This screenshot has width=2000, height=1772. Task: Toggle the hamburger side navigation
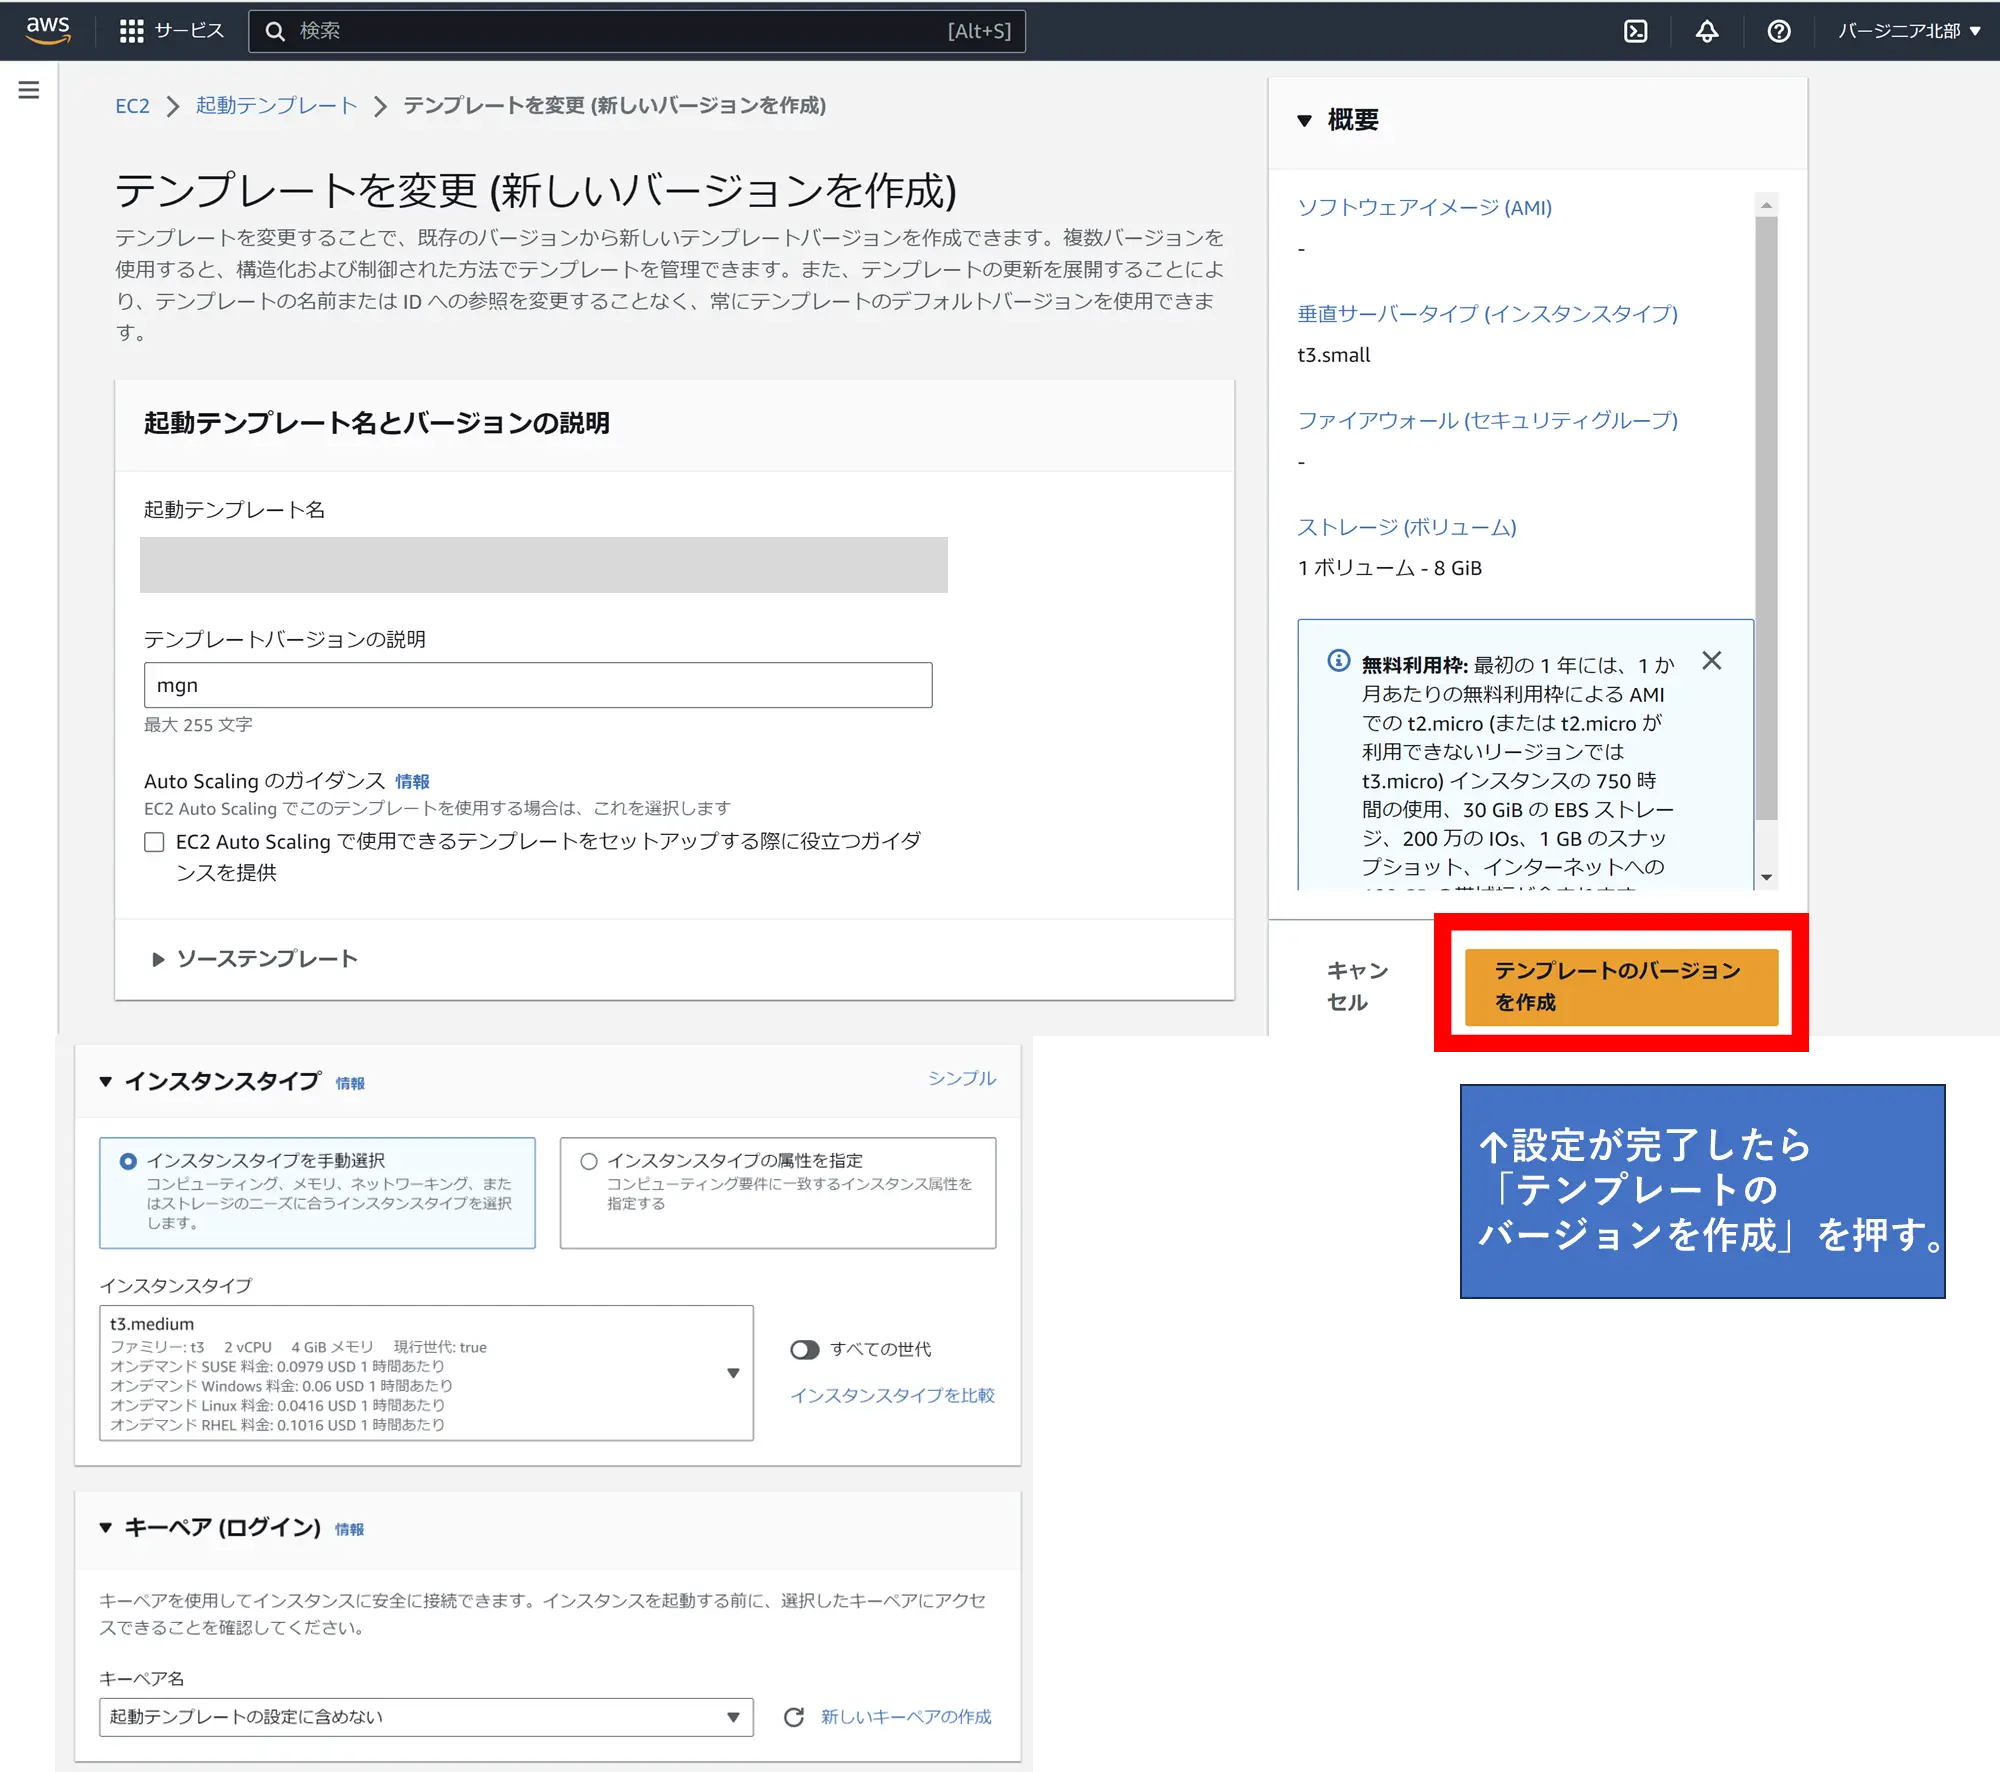[29, 90]
